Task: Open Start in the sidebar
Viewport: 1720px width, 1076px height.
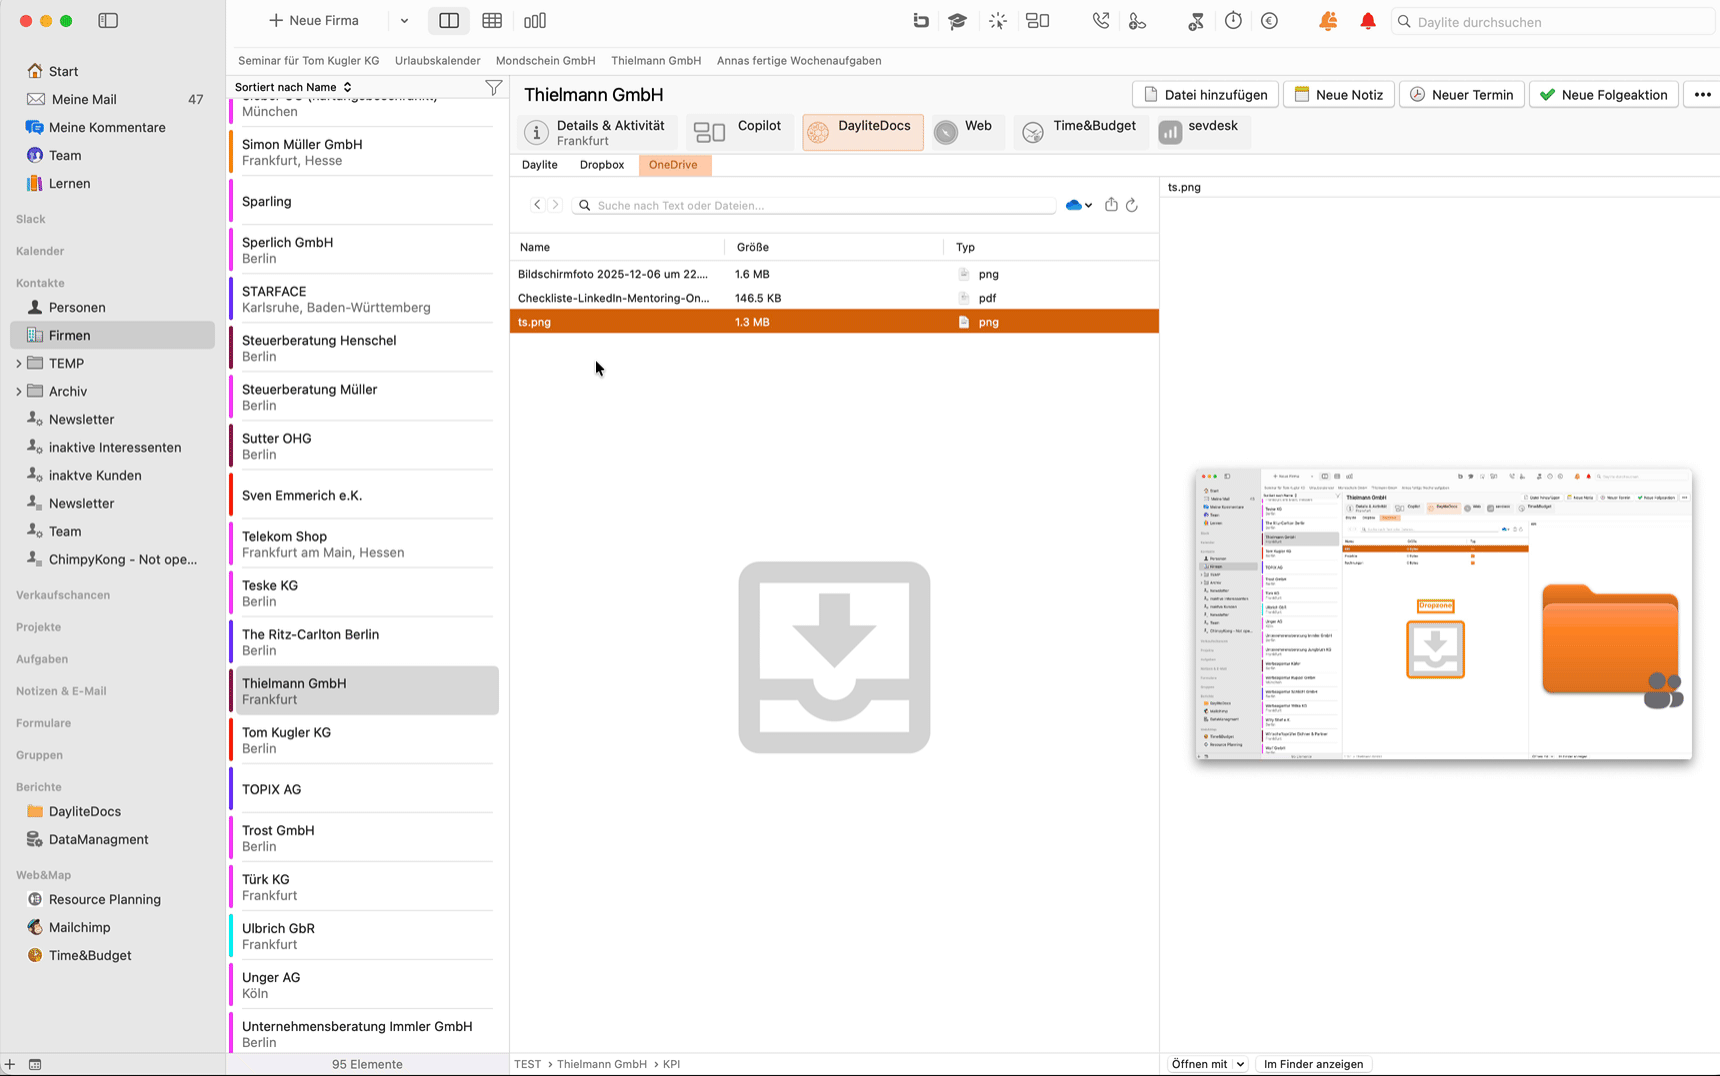Action: click(63, 72)
